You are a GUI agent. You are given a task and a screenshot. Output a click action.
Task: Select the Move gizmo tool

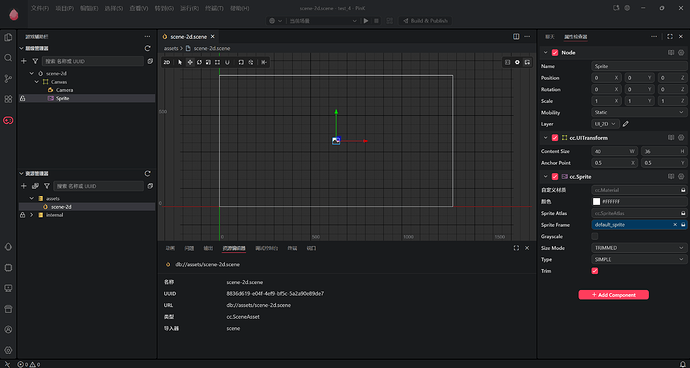190,63
